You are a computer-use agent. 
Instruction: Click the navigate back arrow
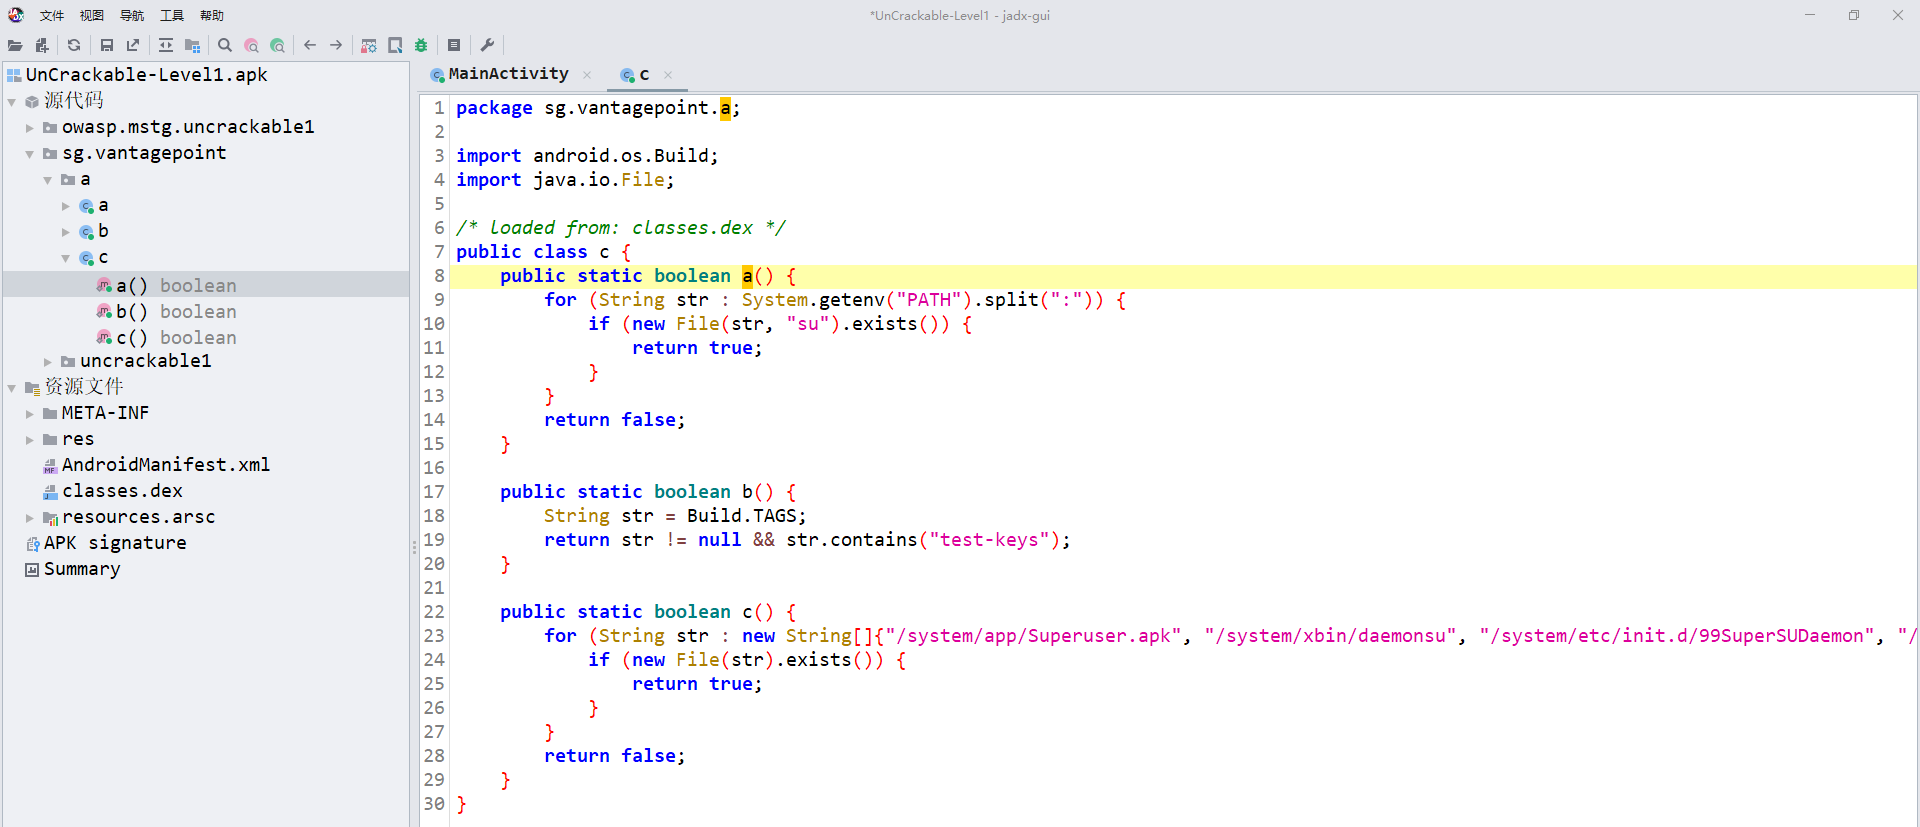pyautogui.click(x=310, y=45)
